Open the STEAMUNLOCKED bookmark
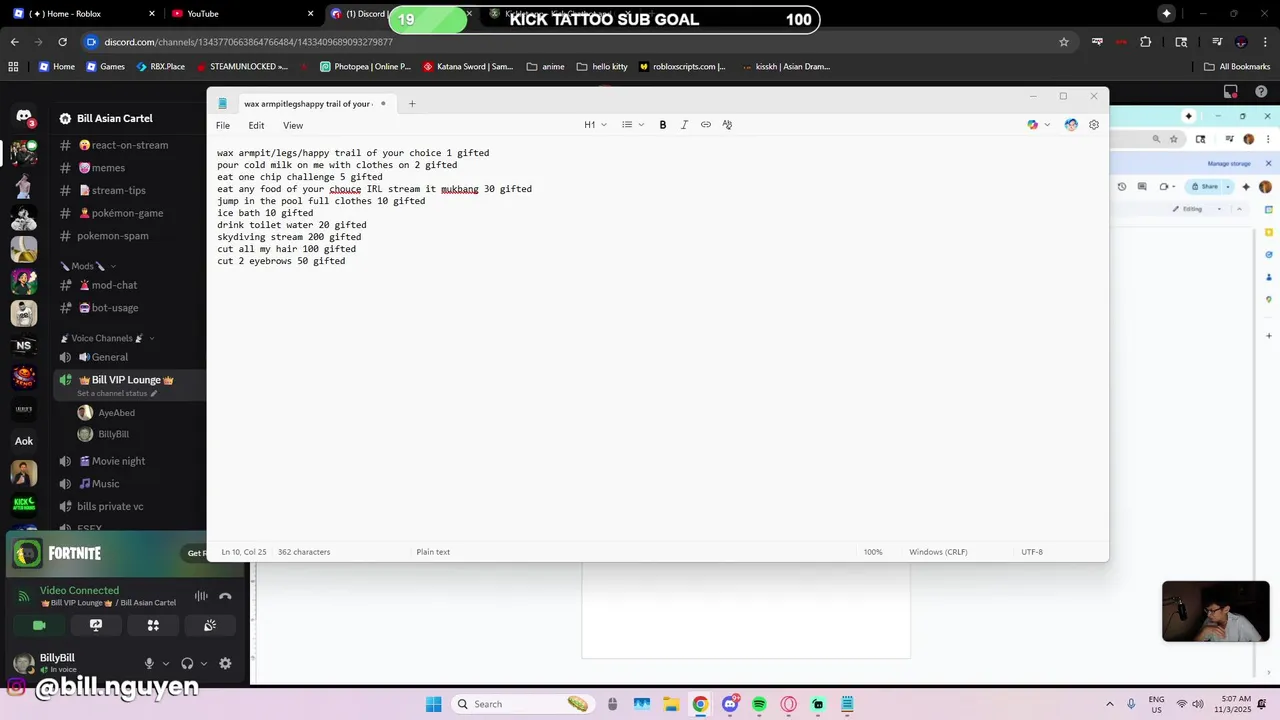This screenshot has height=720, width=1280. click(241, 67)
